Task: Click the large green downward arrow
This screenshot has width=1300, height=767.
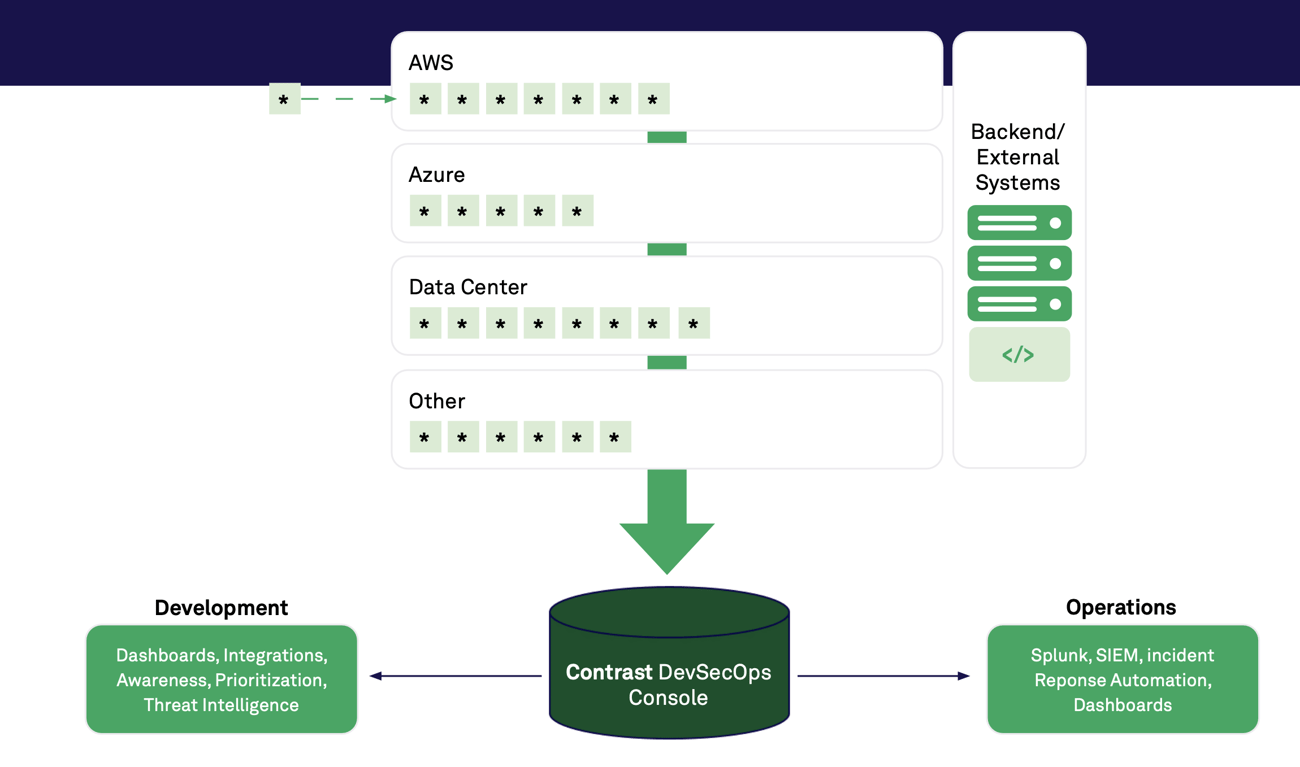Action: click(667, 521)
